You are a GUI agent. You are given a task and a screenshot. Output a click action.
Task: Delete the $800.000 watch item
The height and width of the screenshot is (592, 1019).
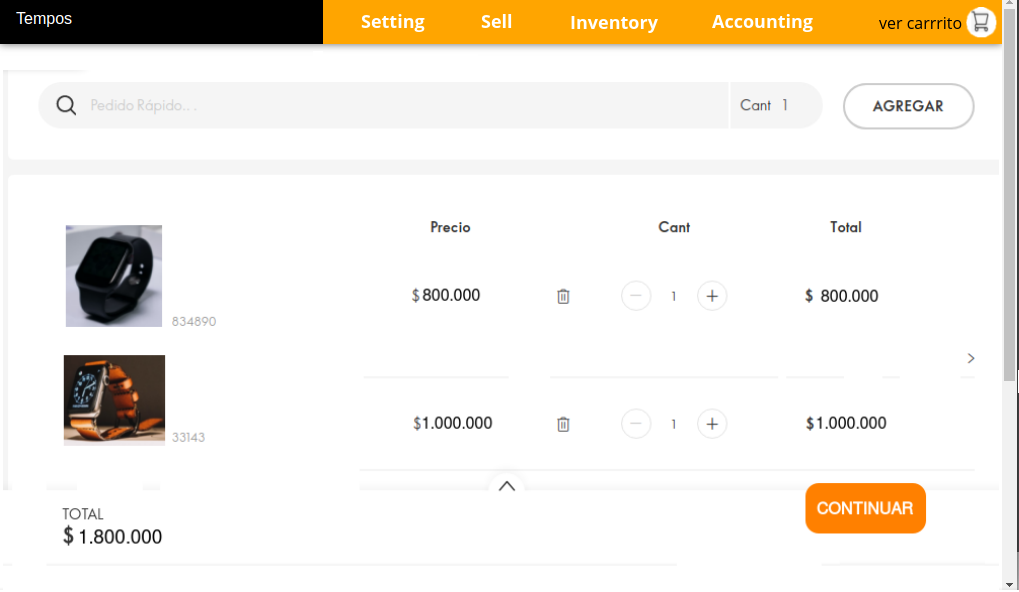pos(563,296)
